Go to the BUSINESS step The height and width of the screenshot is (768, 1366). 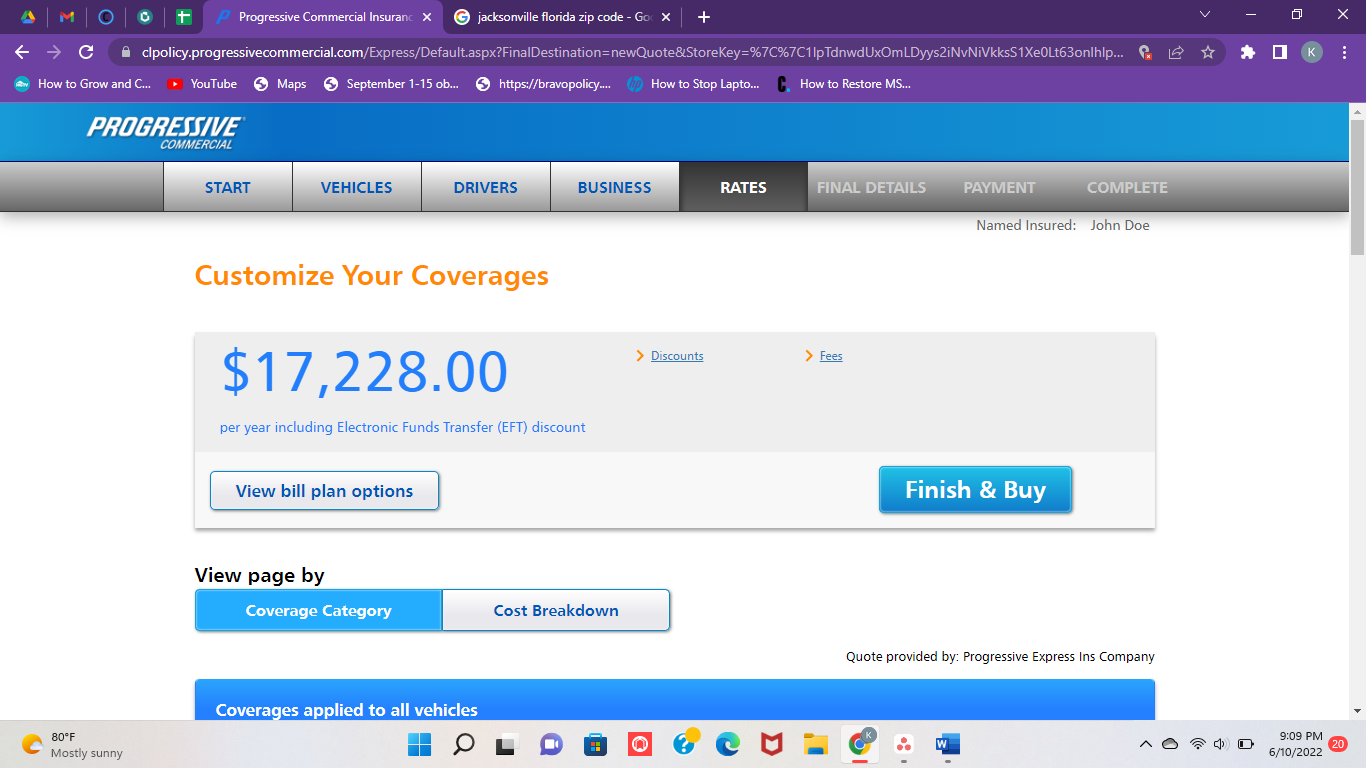coord(615,187)
